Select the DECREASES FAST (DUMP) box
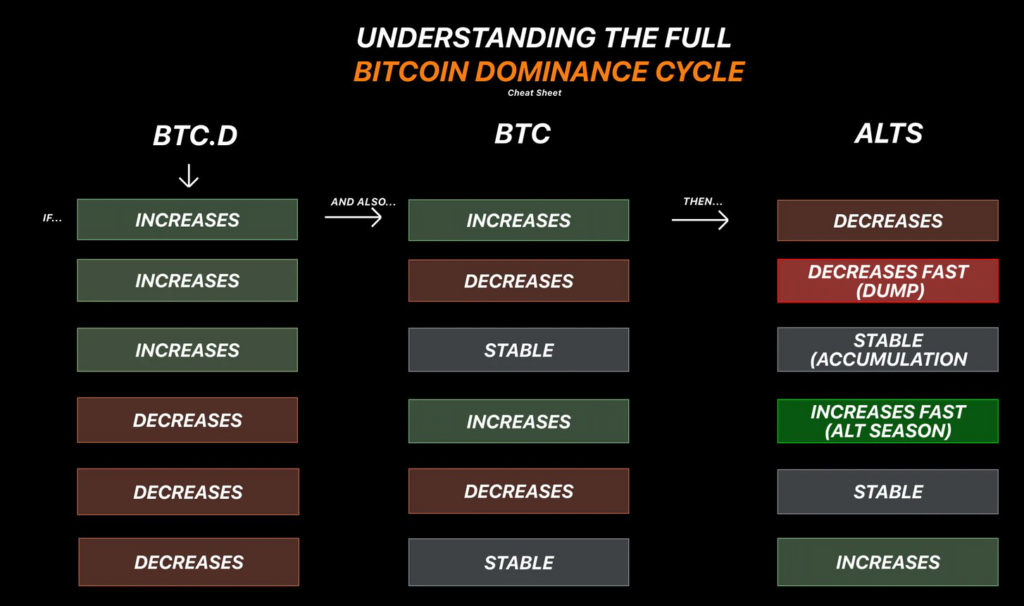Screen dimensions: 1024x606 [888, 281]
